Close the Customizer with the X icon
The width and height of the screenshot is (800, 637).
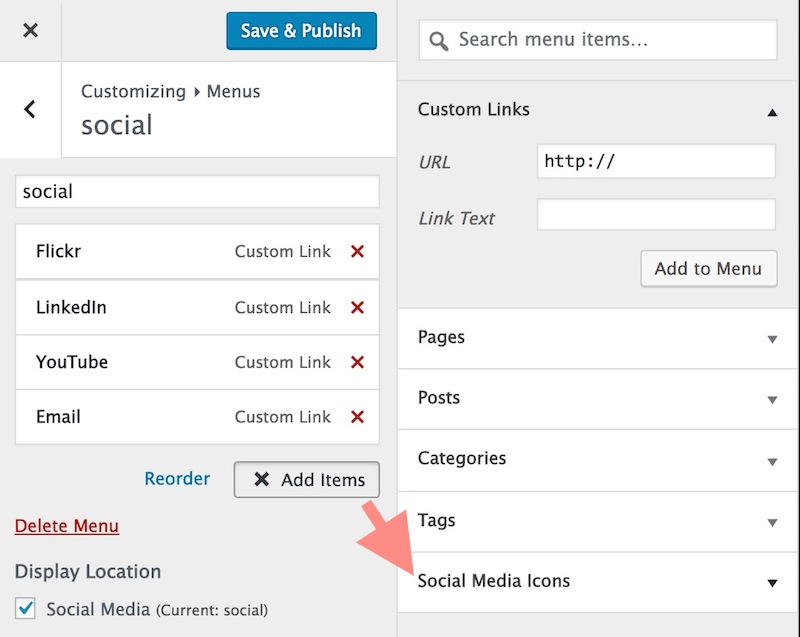point(31,30)
